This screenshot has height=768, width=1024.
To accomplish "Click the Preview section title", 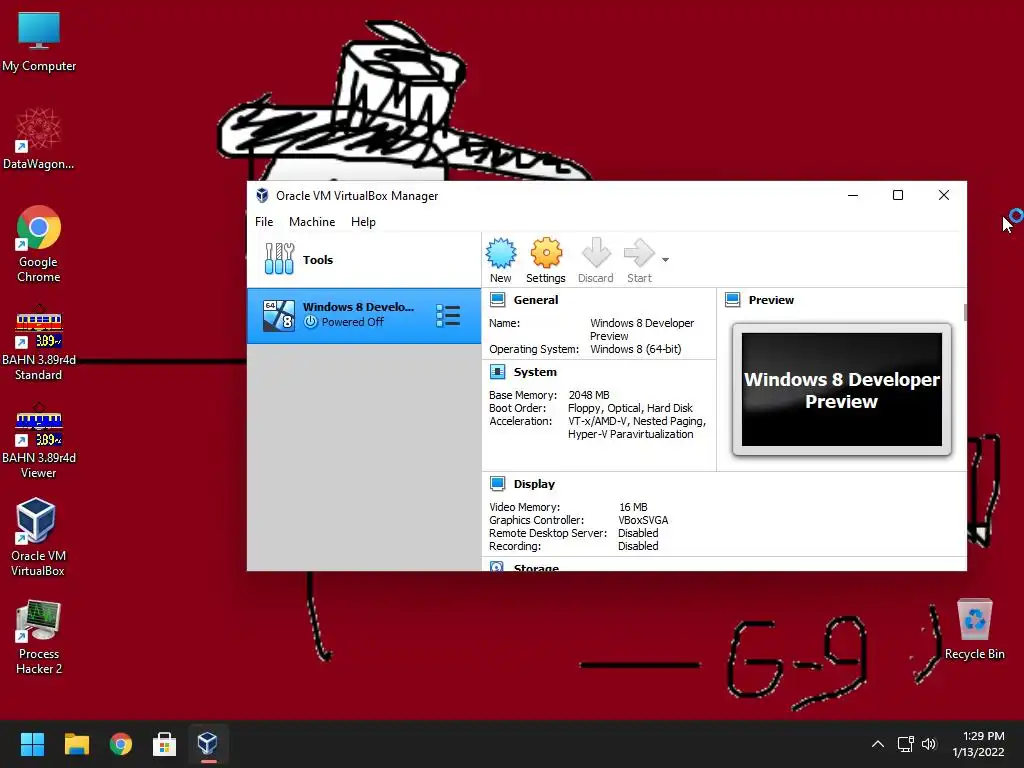I will click(771, 300).
